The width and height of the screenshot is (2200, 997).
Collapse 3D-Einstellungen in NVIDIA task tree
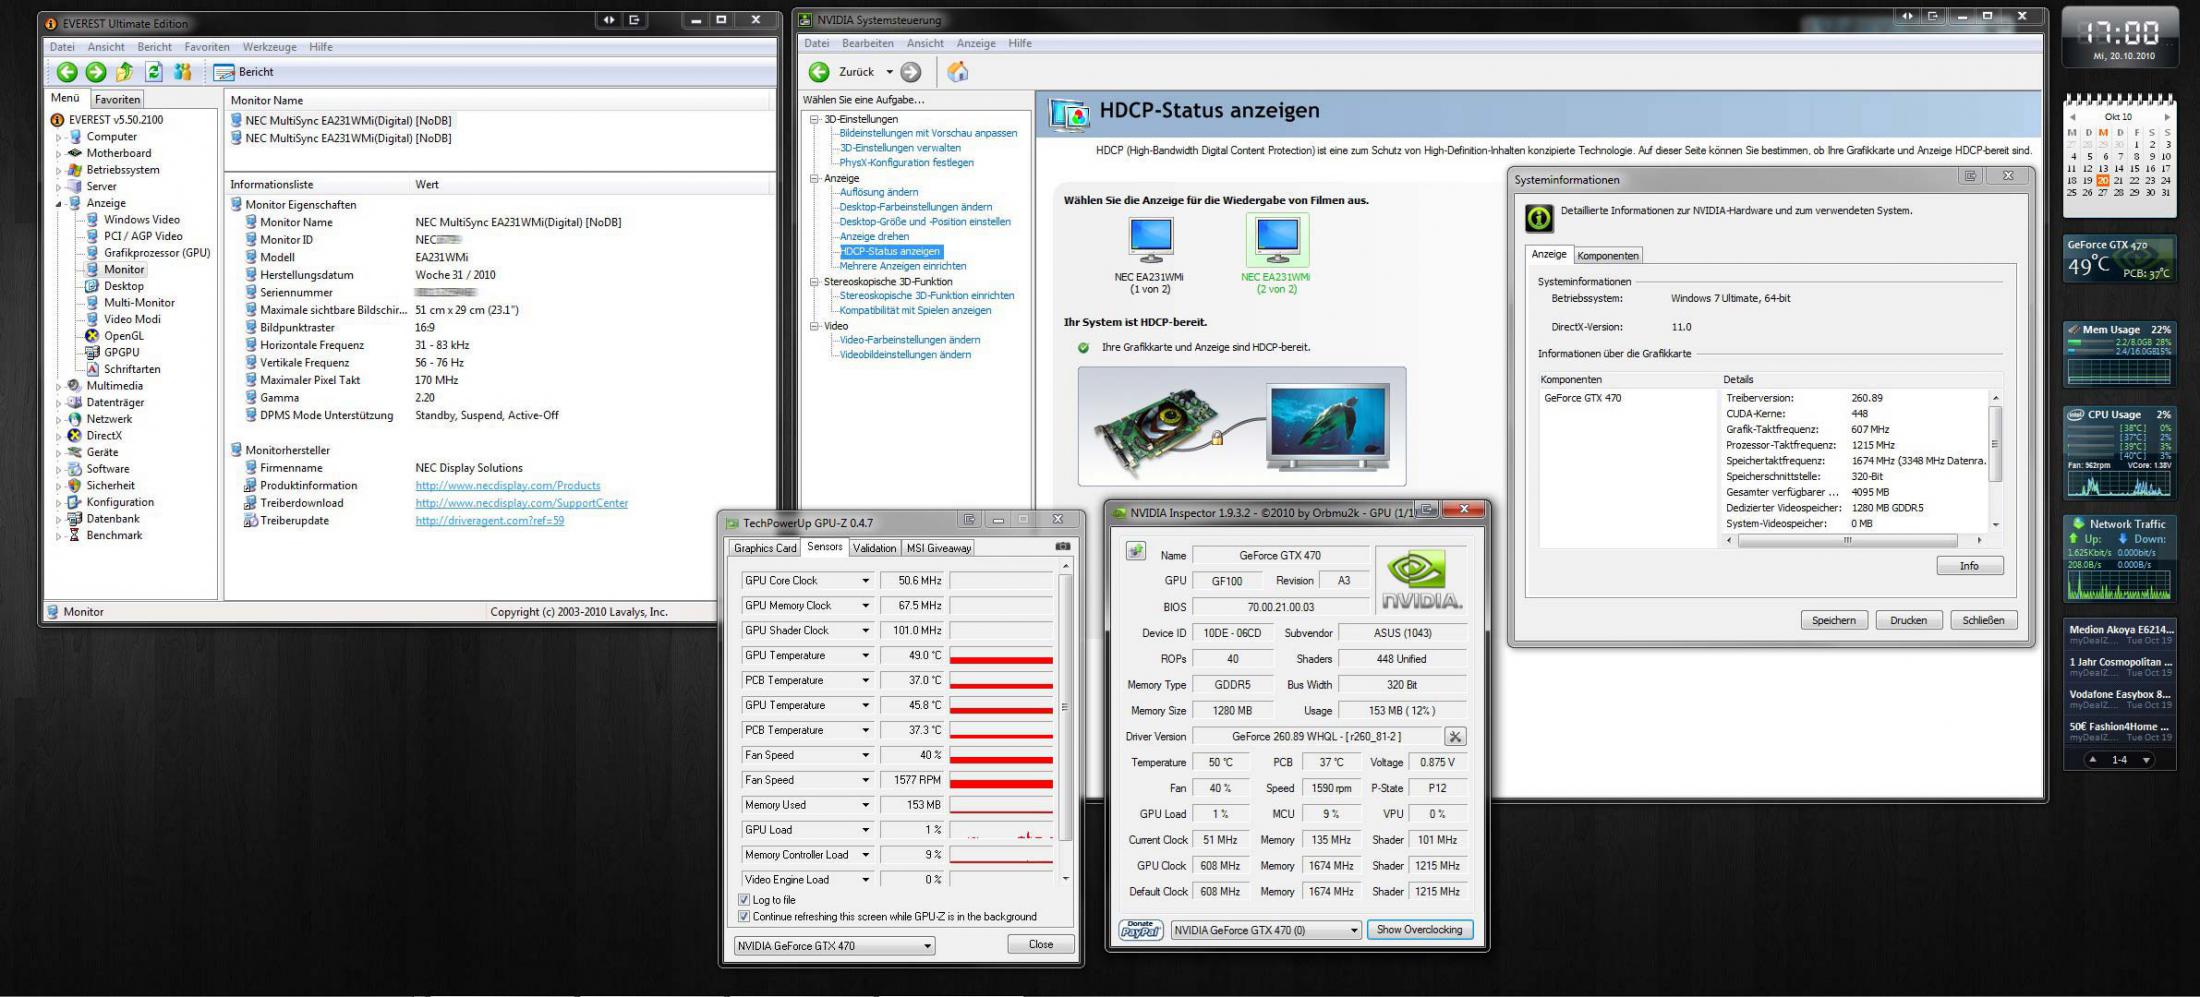point(815,119)
